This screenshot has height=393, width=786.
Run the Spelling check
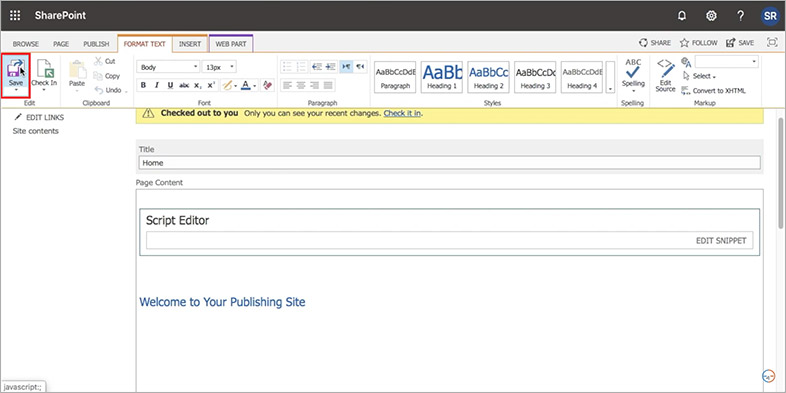tap(633, 73)
